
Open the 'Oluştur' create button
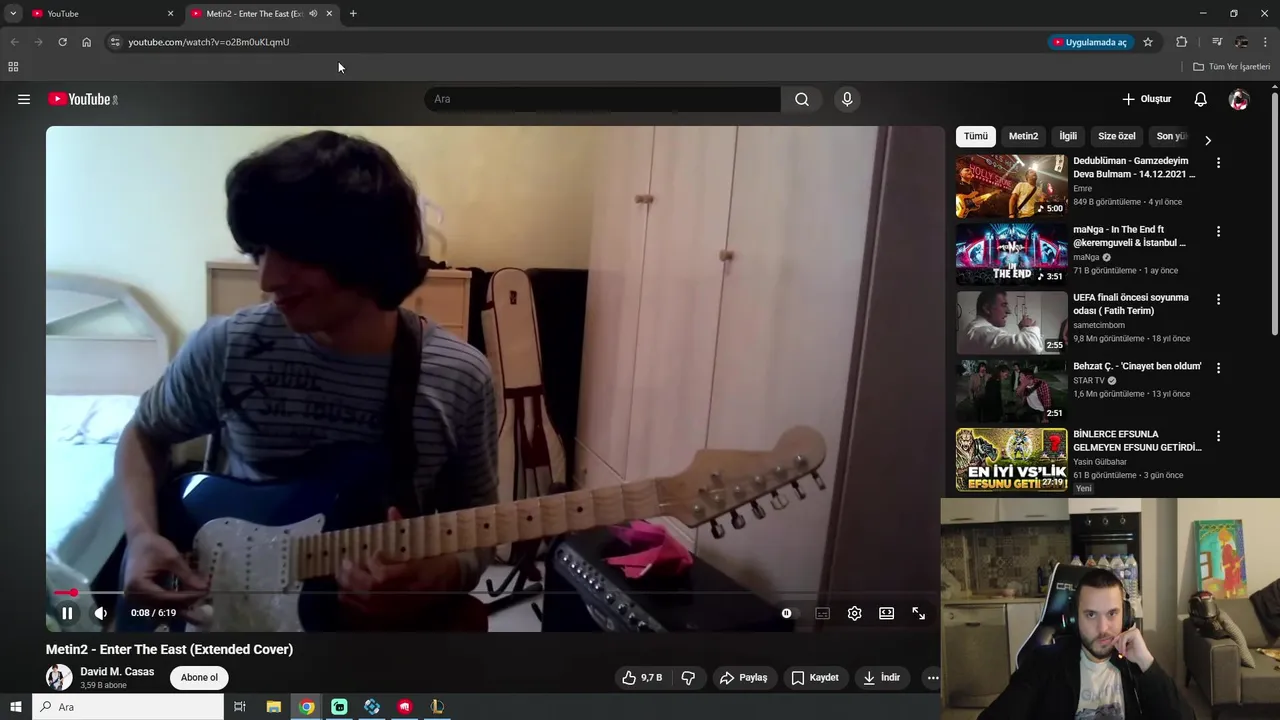[x=1146, y=99]
